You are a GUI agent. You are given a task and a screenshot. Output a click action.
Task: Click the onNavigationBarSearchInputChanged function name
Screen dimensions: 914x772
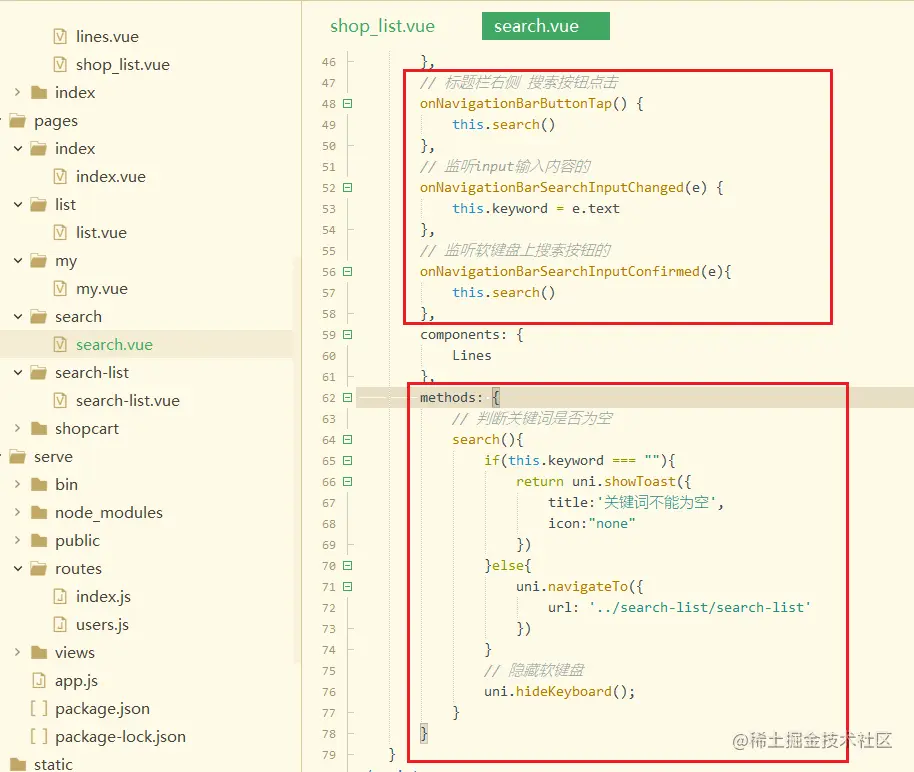pyautogui.click(x=551, y=187)
